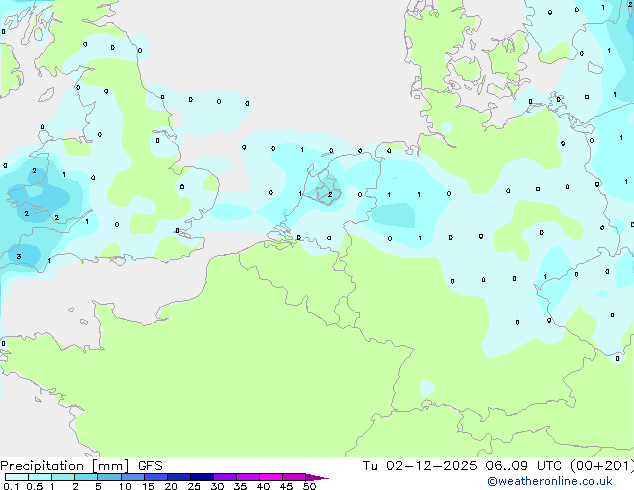This screenshot has height=490, width=634.
Task: Click the 'Precipitation [mm]' title text
Action: click(65, 466)
